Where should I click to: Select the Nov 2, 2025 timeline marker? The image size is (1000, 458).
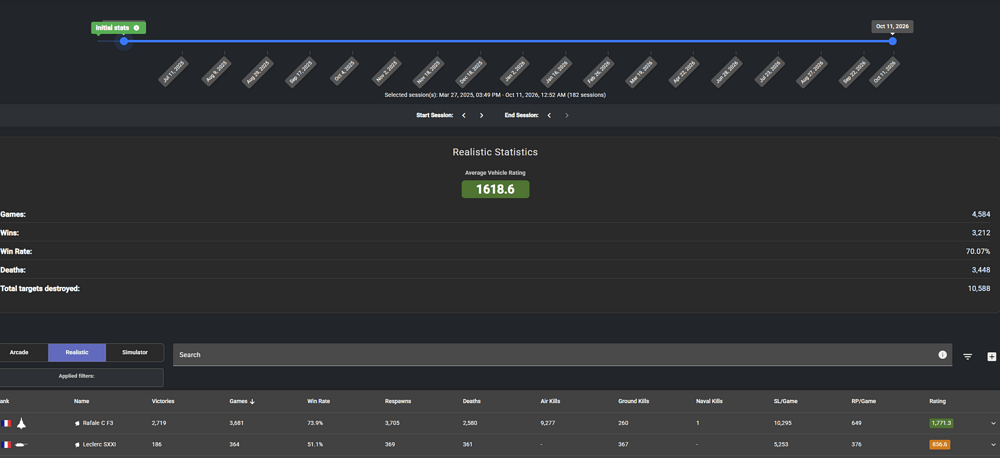[385, 71]
